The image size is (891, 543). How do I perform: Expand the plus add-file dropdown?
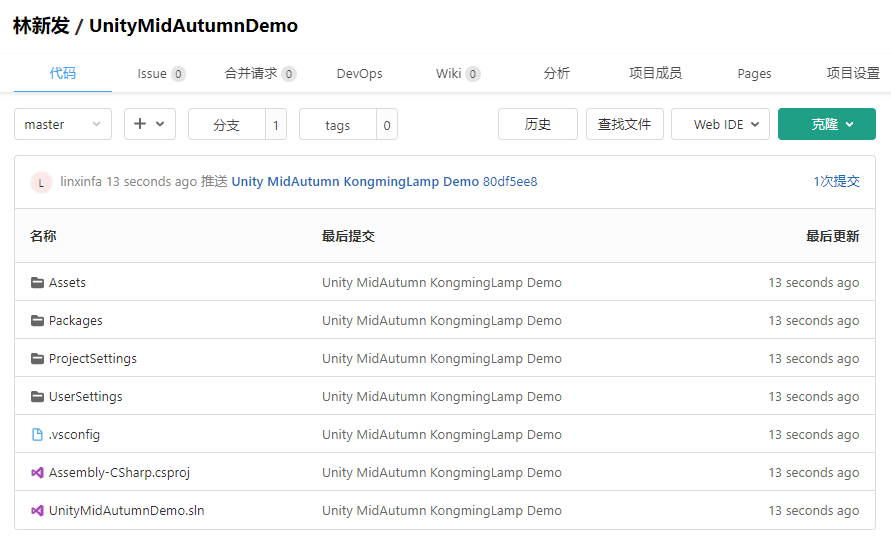click(x=150, y=124)
